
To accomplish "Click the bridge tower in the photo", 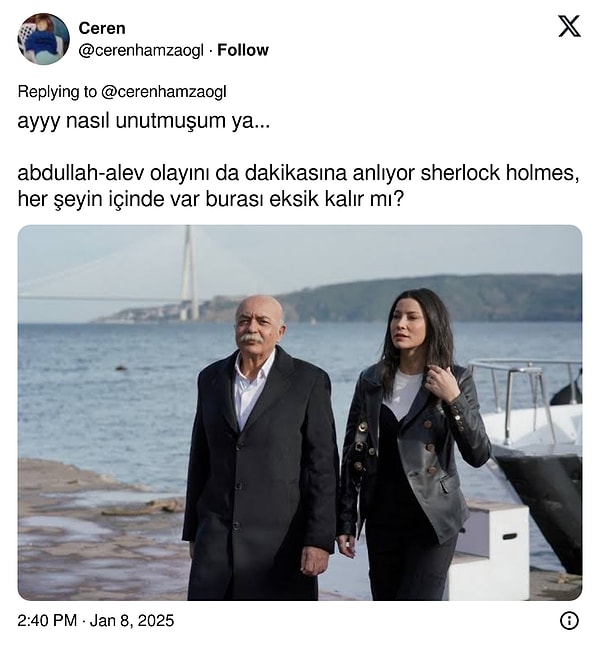I will [189, 273].
